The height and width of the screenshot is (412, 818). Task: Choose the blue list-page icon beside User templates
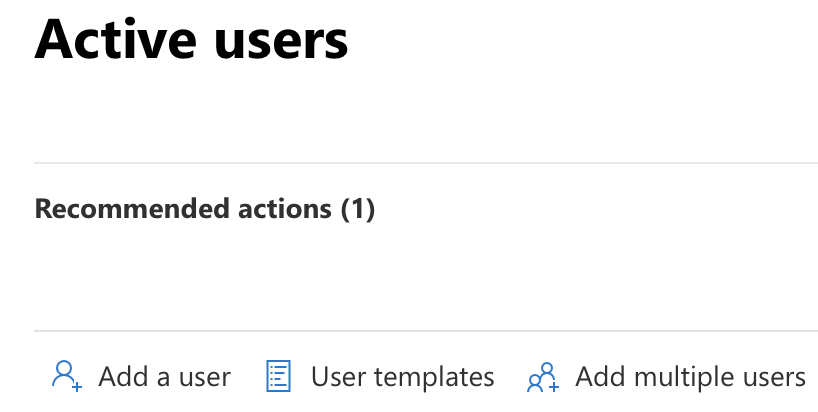tap(278, 376)
